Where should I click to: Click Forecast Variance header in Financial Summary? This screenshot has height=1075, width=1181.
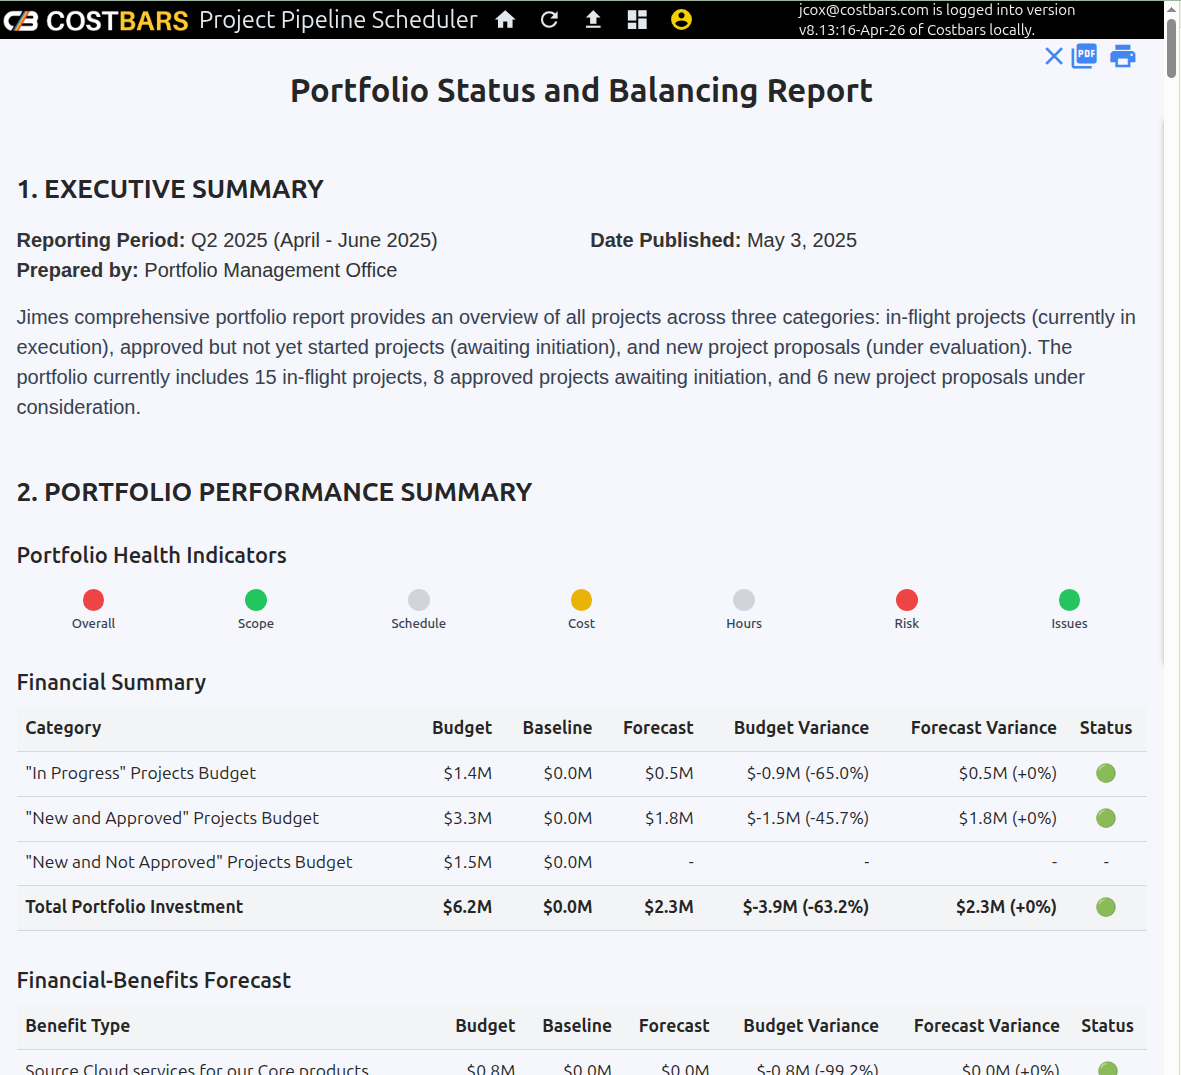click(x=984, y=728)
